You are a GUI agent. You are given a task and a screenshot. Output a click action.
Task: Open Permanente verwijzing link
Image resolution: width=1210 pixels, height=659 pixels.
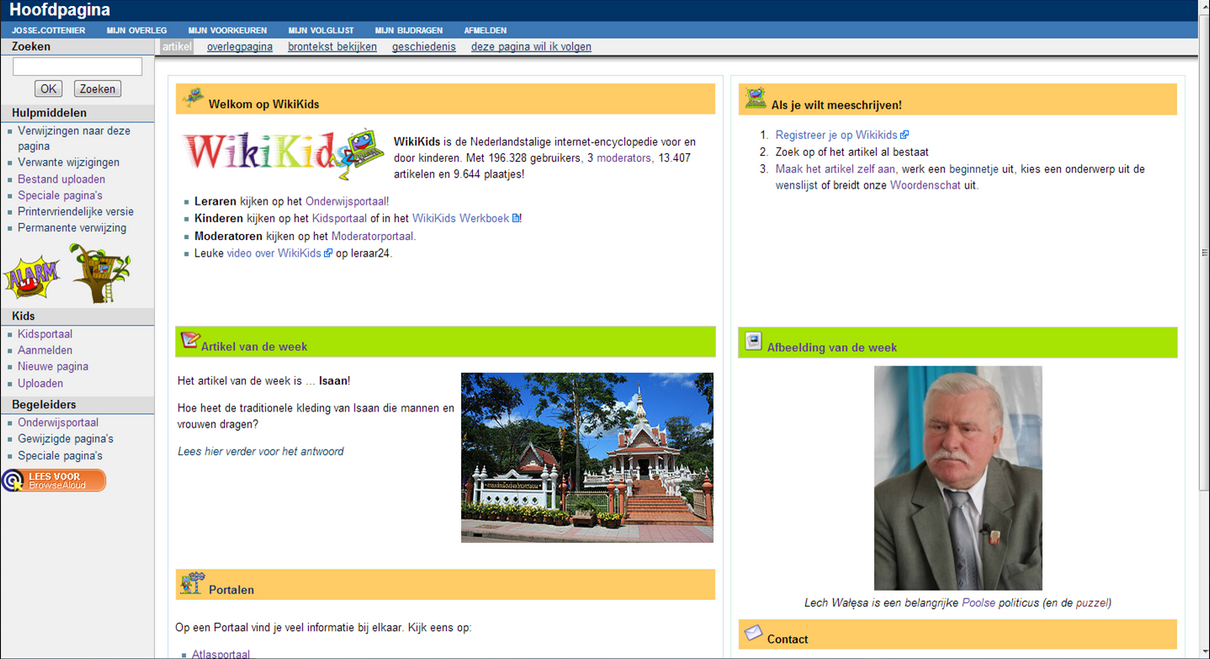click(x=72, y=228)
